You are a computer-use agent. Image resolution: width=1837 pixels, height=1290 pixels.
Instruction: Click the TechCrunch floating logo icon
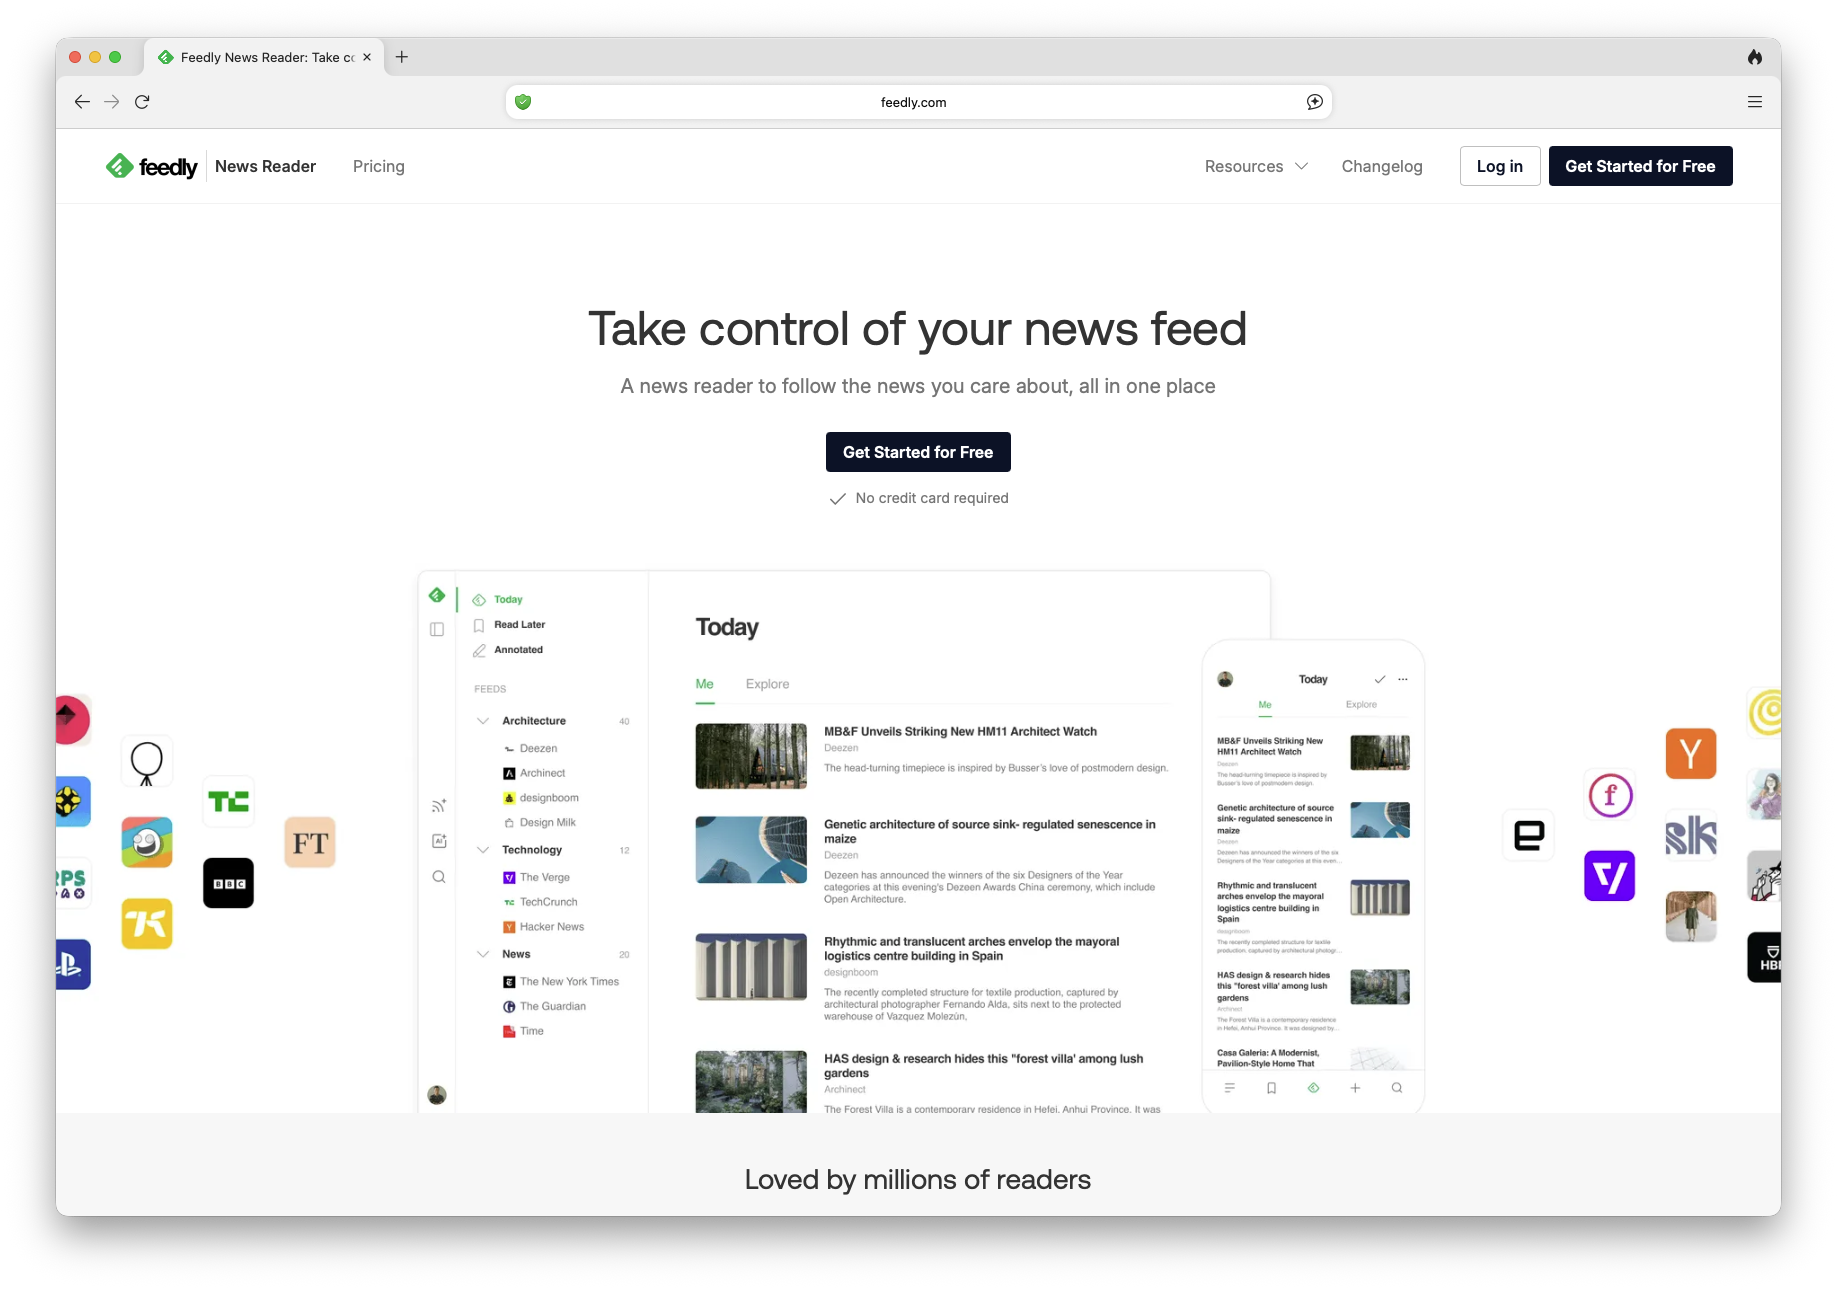[228, 801]
